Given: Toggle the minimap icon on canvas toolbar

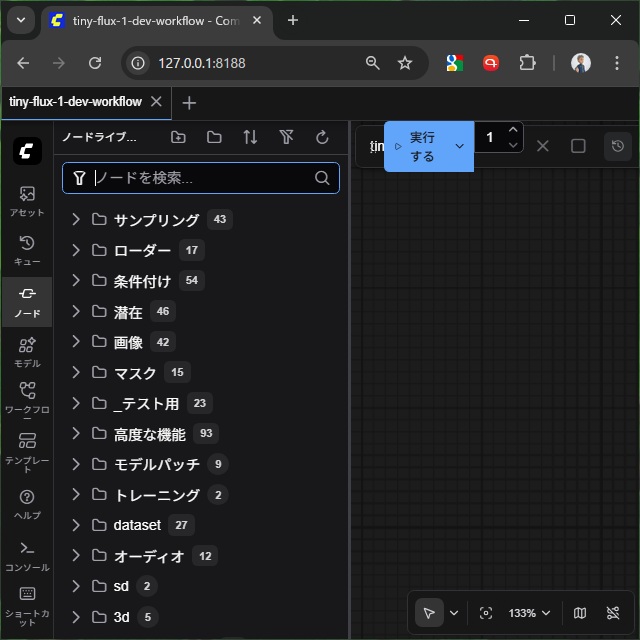Looking at the screenshot, I should [580, 613].
